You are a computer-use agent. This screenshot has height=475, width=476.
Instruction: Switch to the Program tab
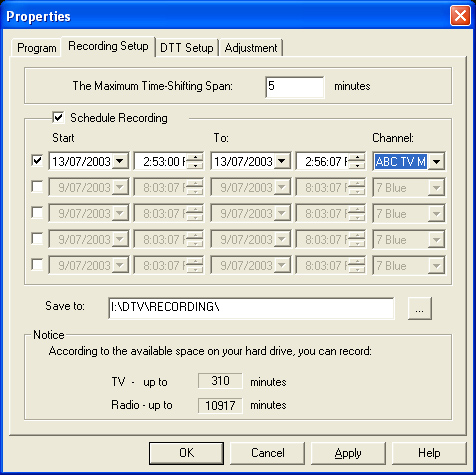(36, 48)
